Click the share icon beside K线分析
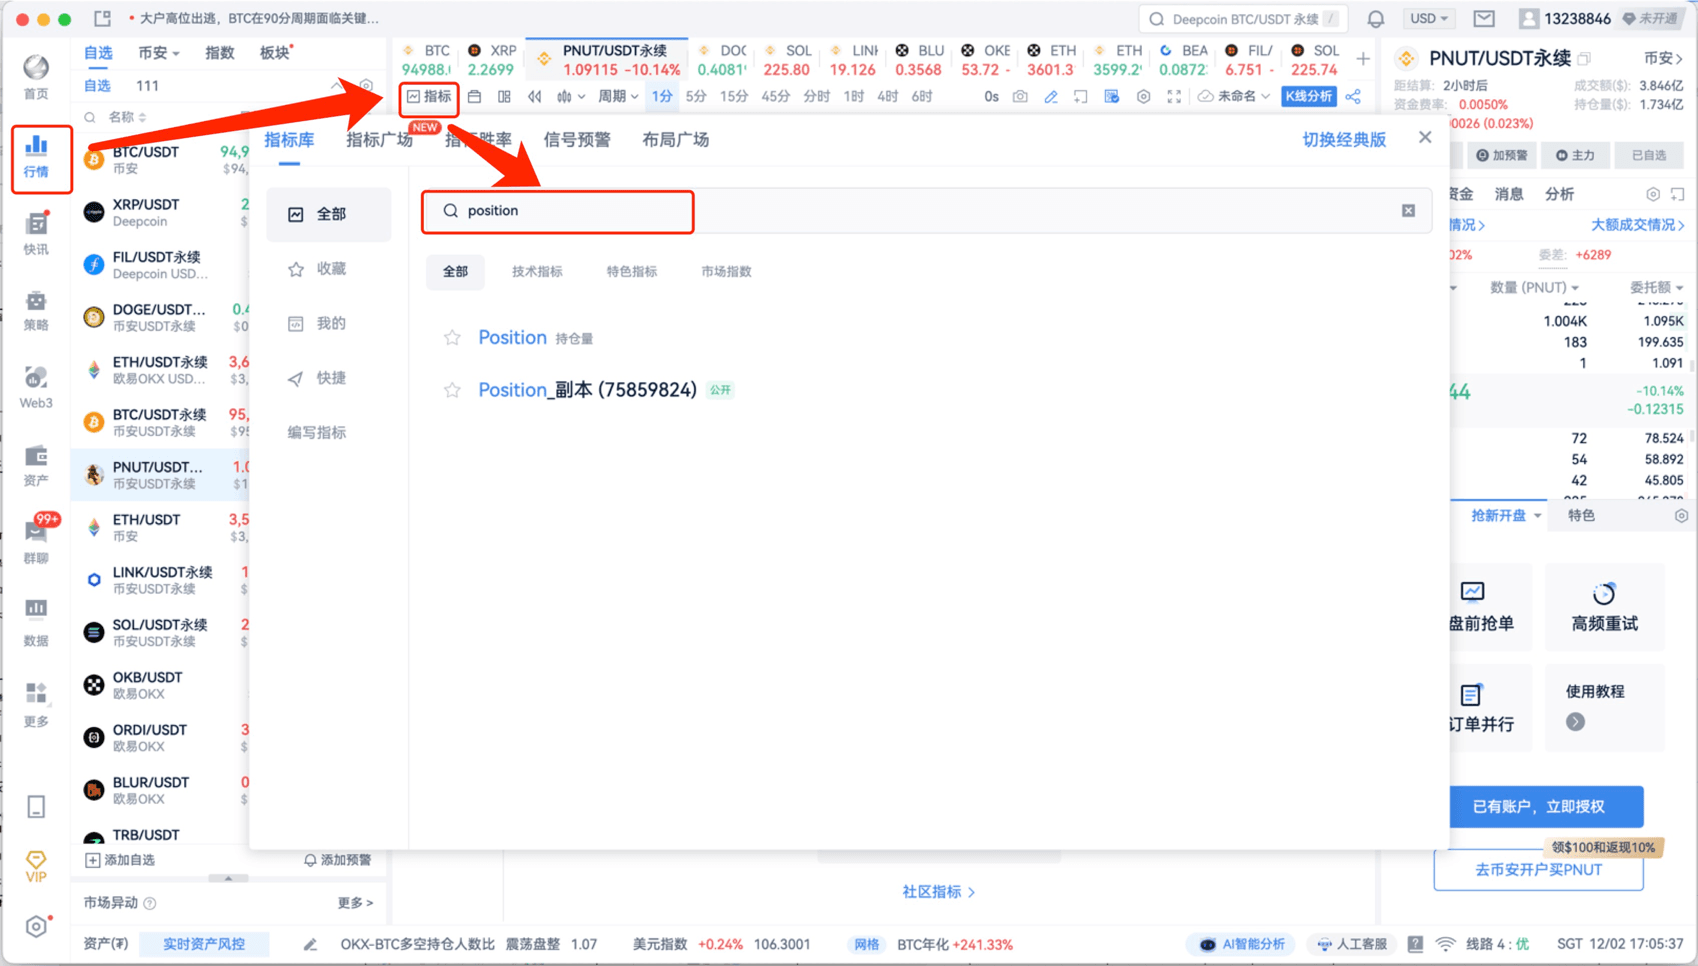 pos(1353,97)
